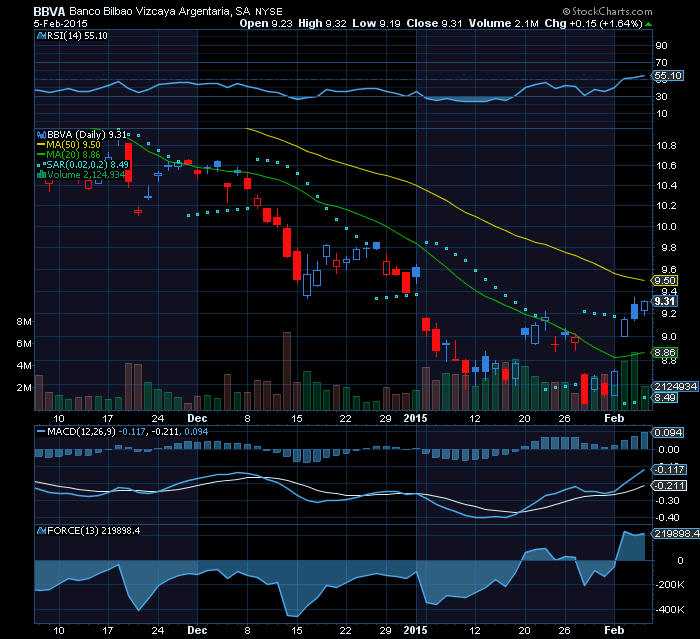Click the SAR dotted legend icon
The width and height of the screenshot is (700, 639).
41,165
